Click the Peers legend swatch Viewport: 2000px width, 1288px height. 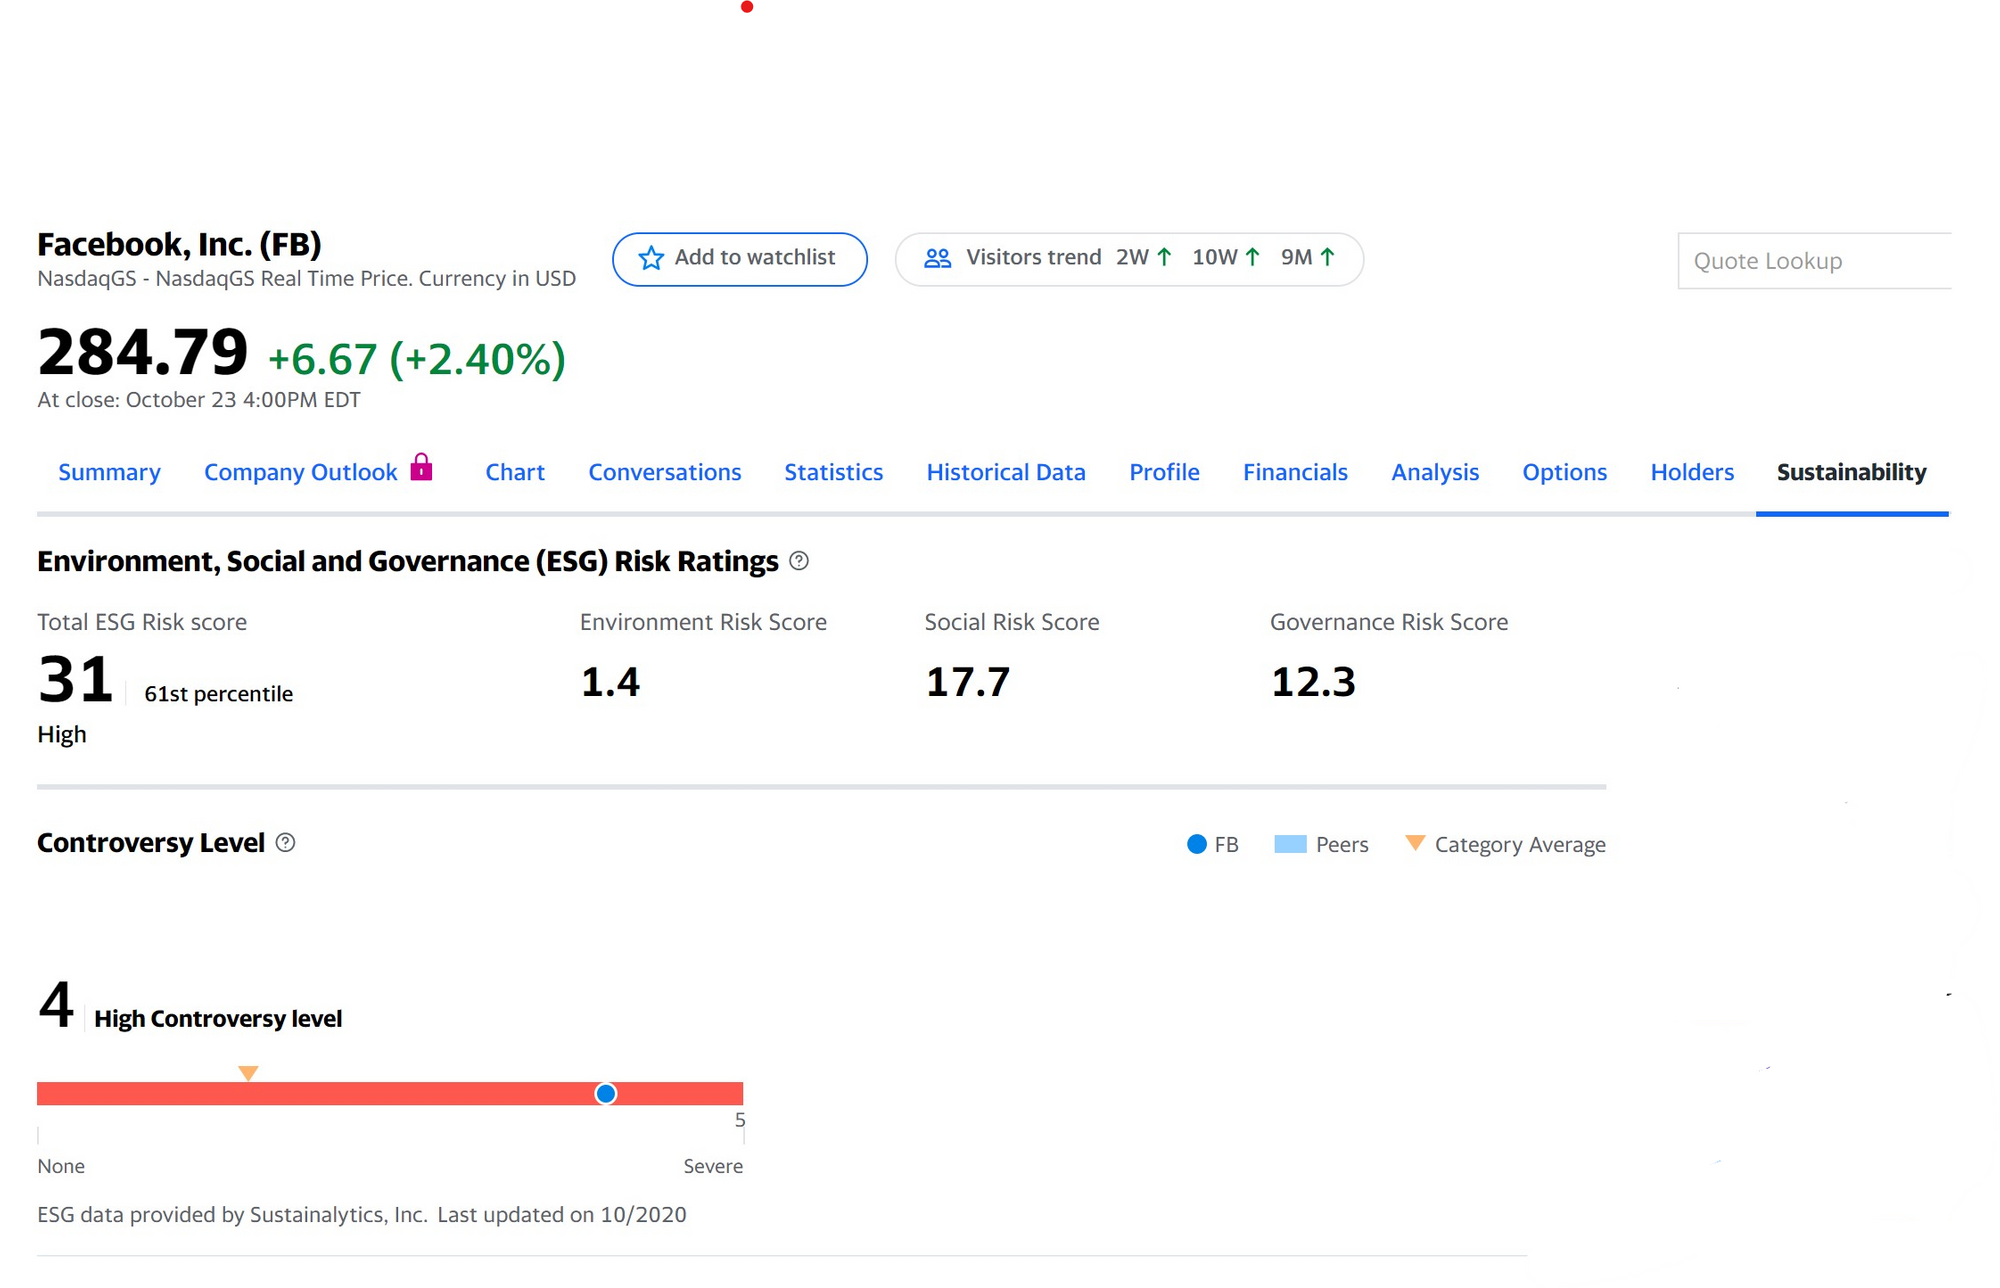click(x=1290, y=844)
